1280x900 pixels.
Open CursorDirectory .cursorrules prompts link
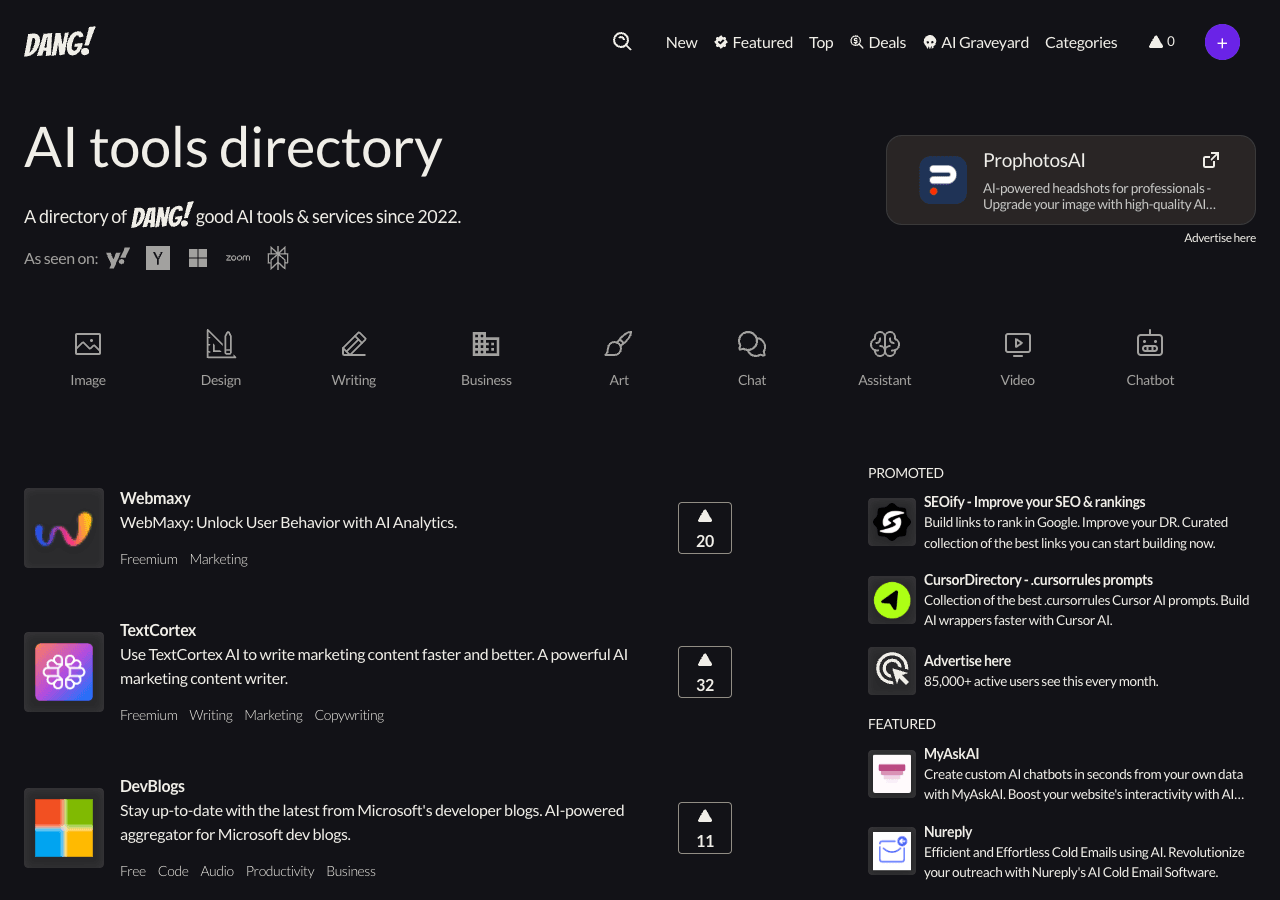click(1038, 580)
